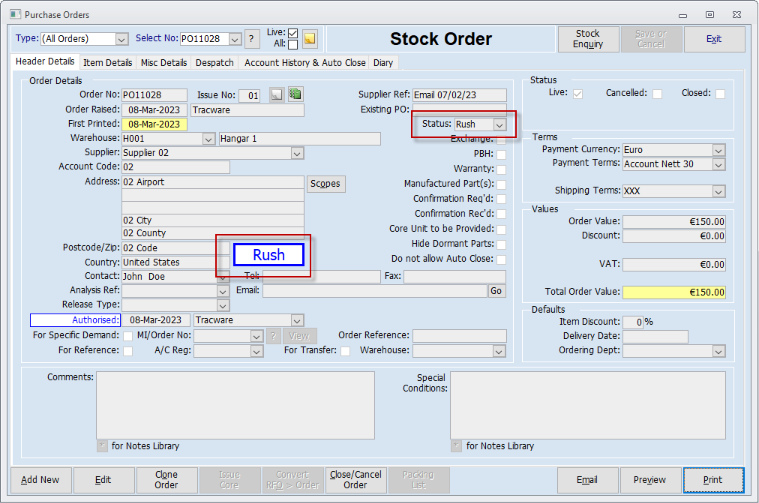Image resolution: width=759 pixels, height=503 pixels.
Task: Expand the Analysis Ref dropdown
Action: pos(223,291)
